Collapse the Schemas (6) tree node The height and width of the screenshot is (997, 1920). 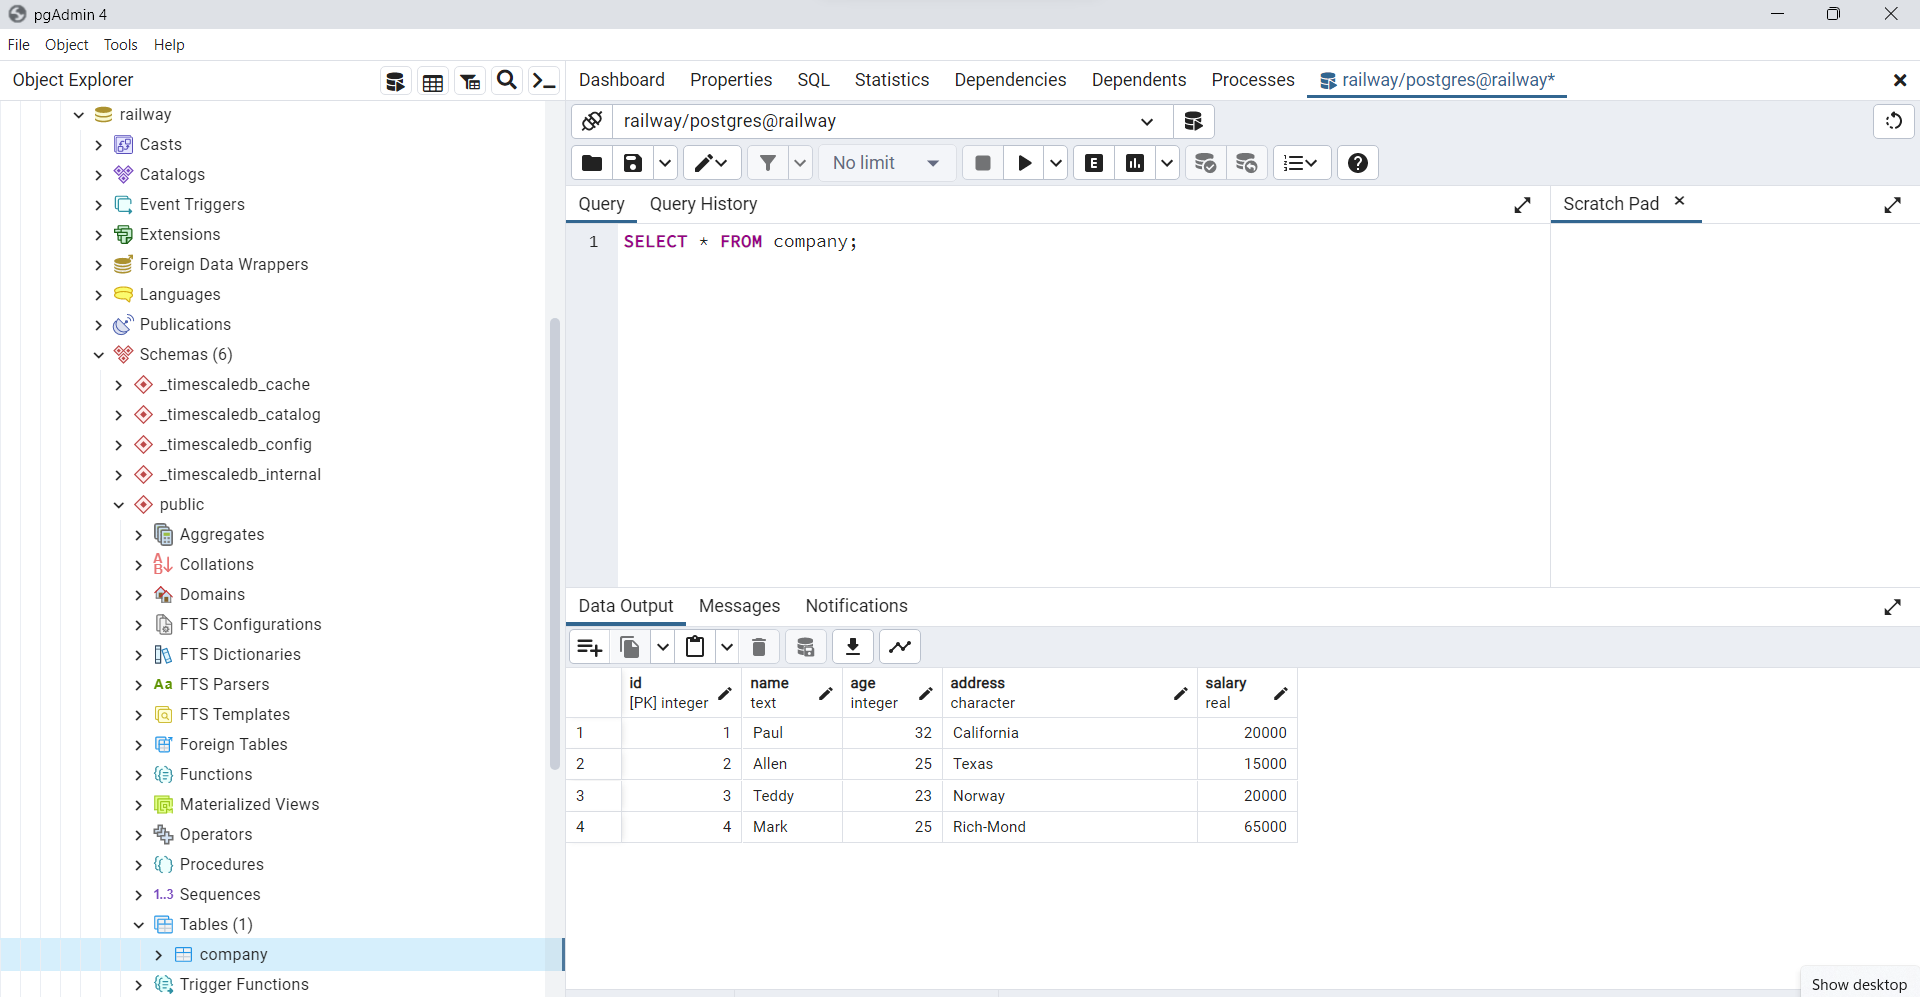pyautogui.click(x=98, y=355)
